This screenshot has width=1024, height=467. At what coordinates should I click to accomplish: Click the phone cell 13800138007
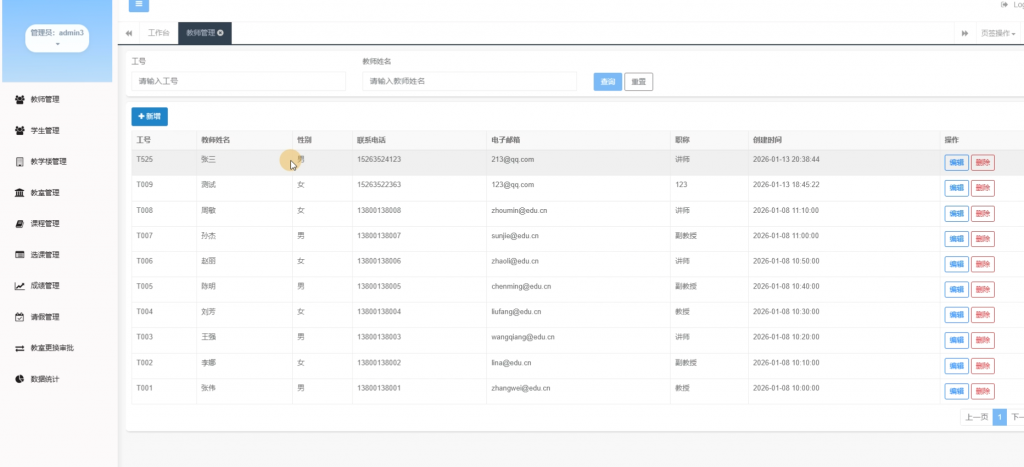pyautogui.click(x=379, y=236)
